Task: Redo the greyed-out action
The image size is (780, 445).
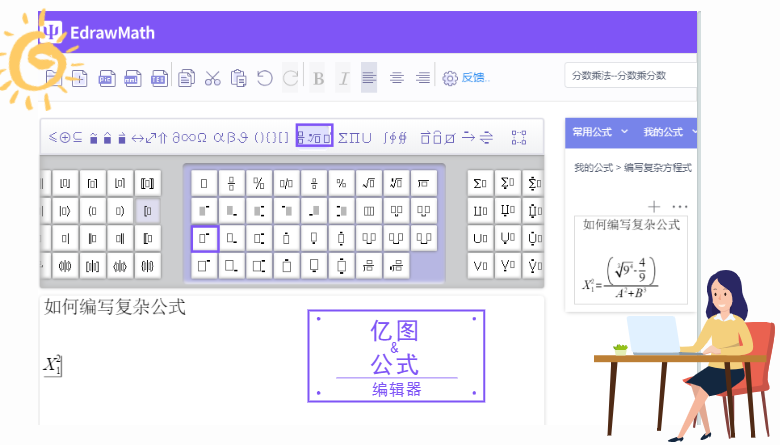Action: (x=291, y=78)
